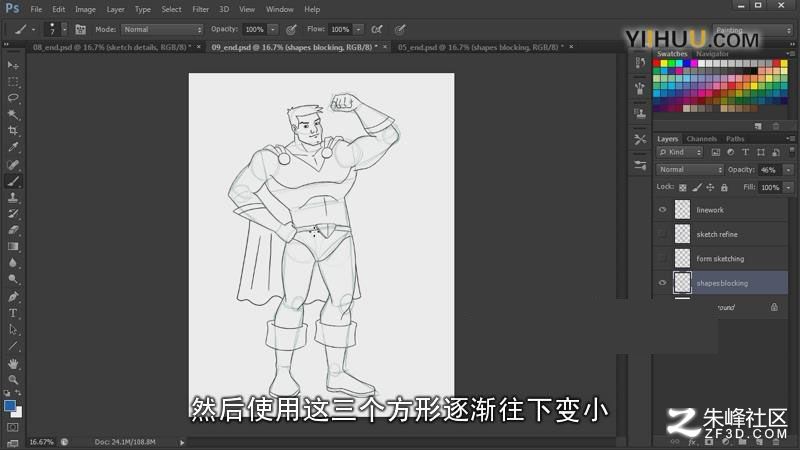Screen dimensions: 800x450
Task: Open the layer Fill dropdown arrow
Action: (x=788, y=188)
